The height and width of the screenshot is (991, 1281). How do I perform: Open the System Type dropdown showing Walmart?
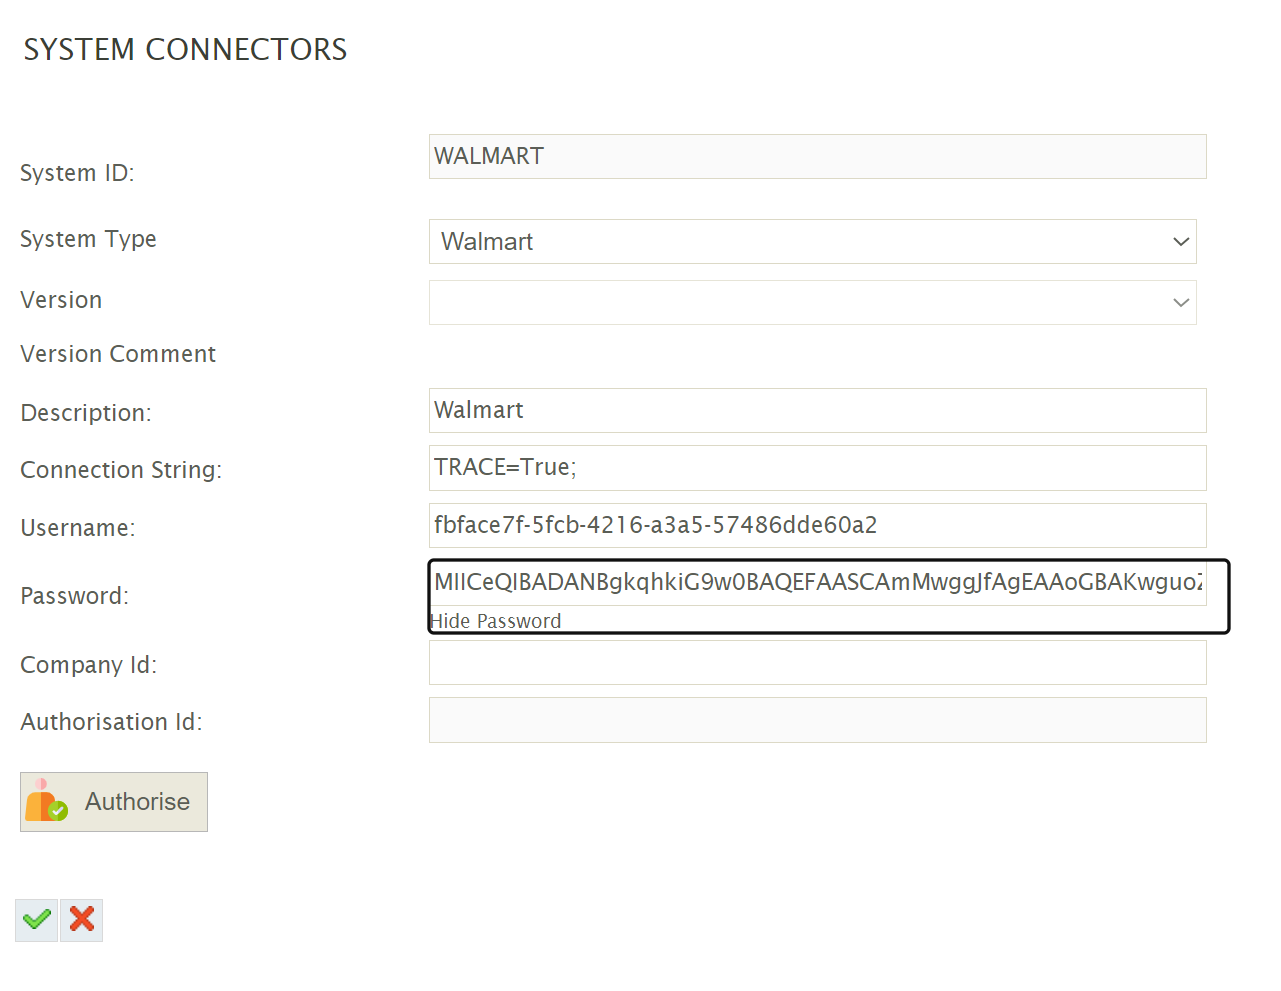point(813,242)
